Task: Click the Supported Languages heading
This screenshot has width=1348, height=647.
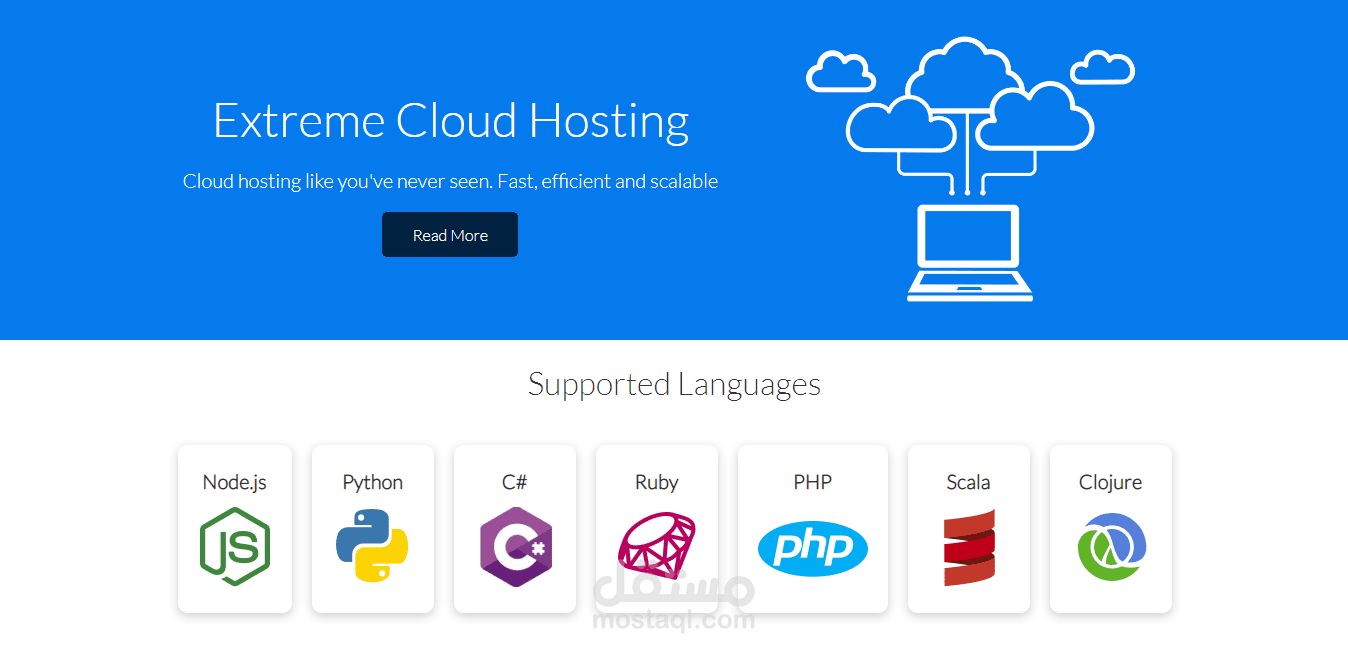Action: point(675,385)
